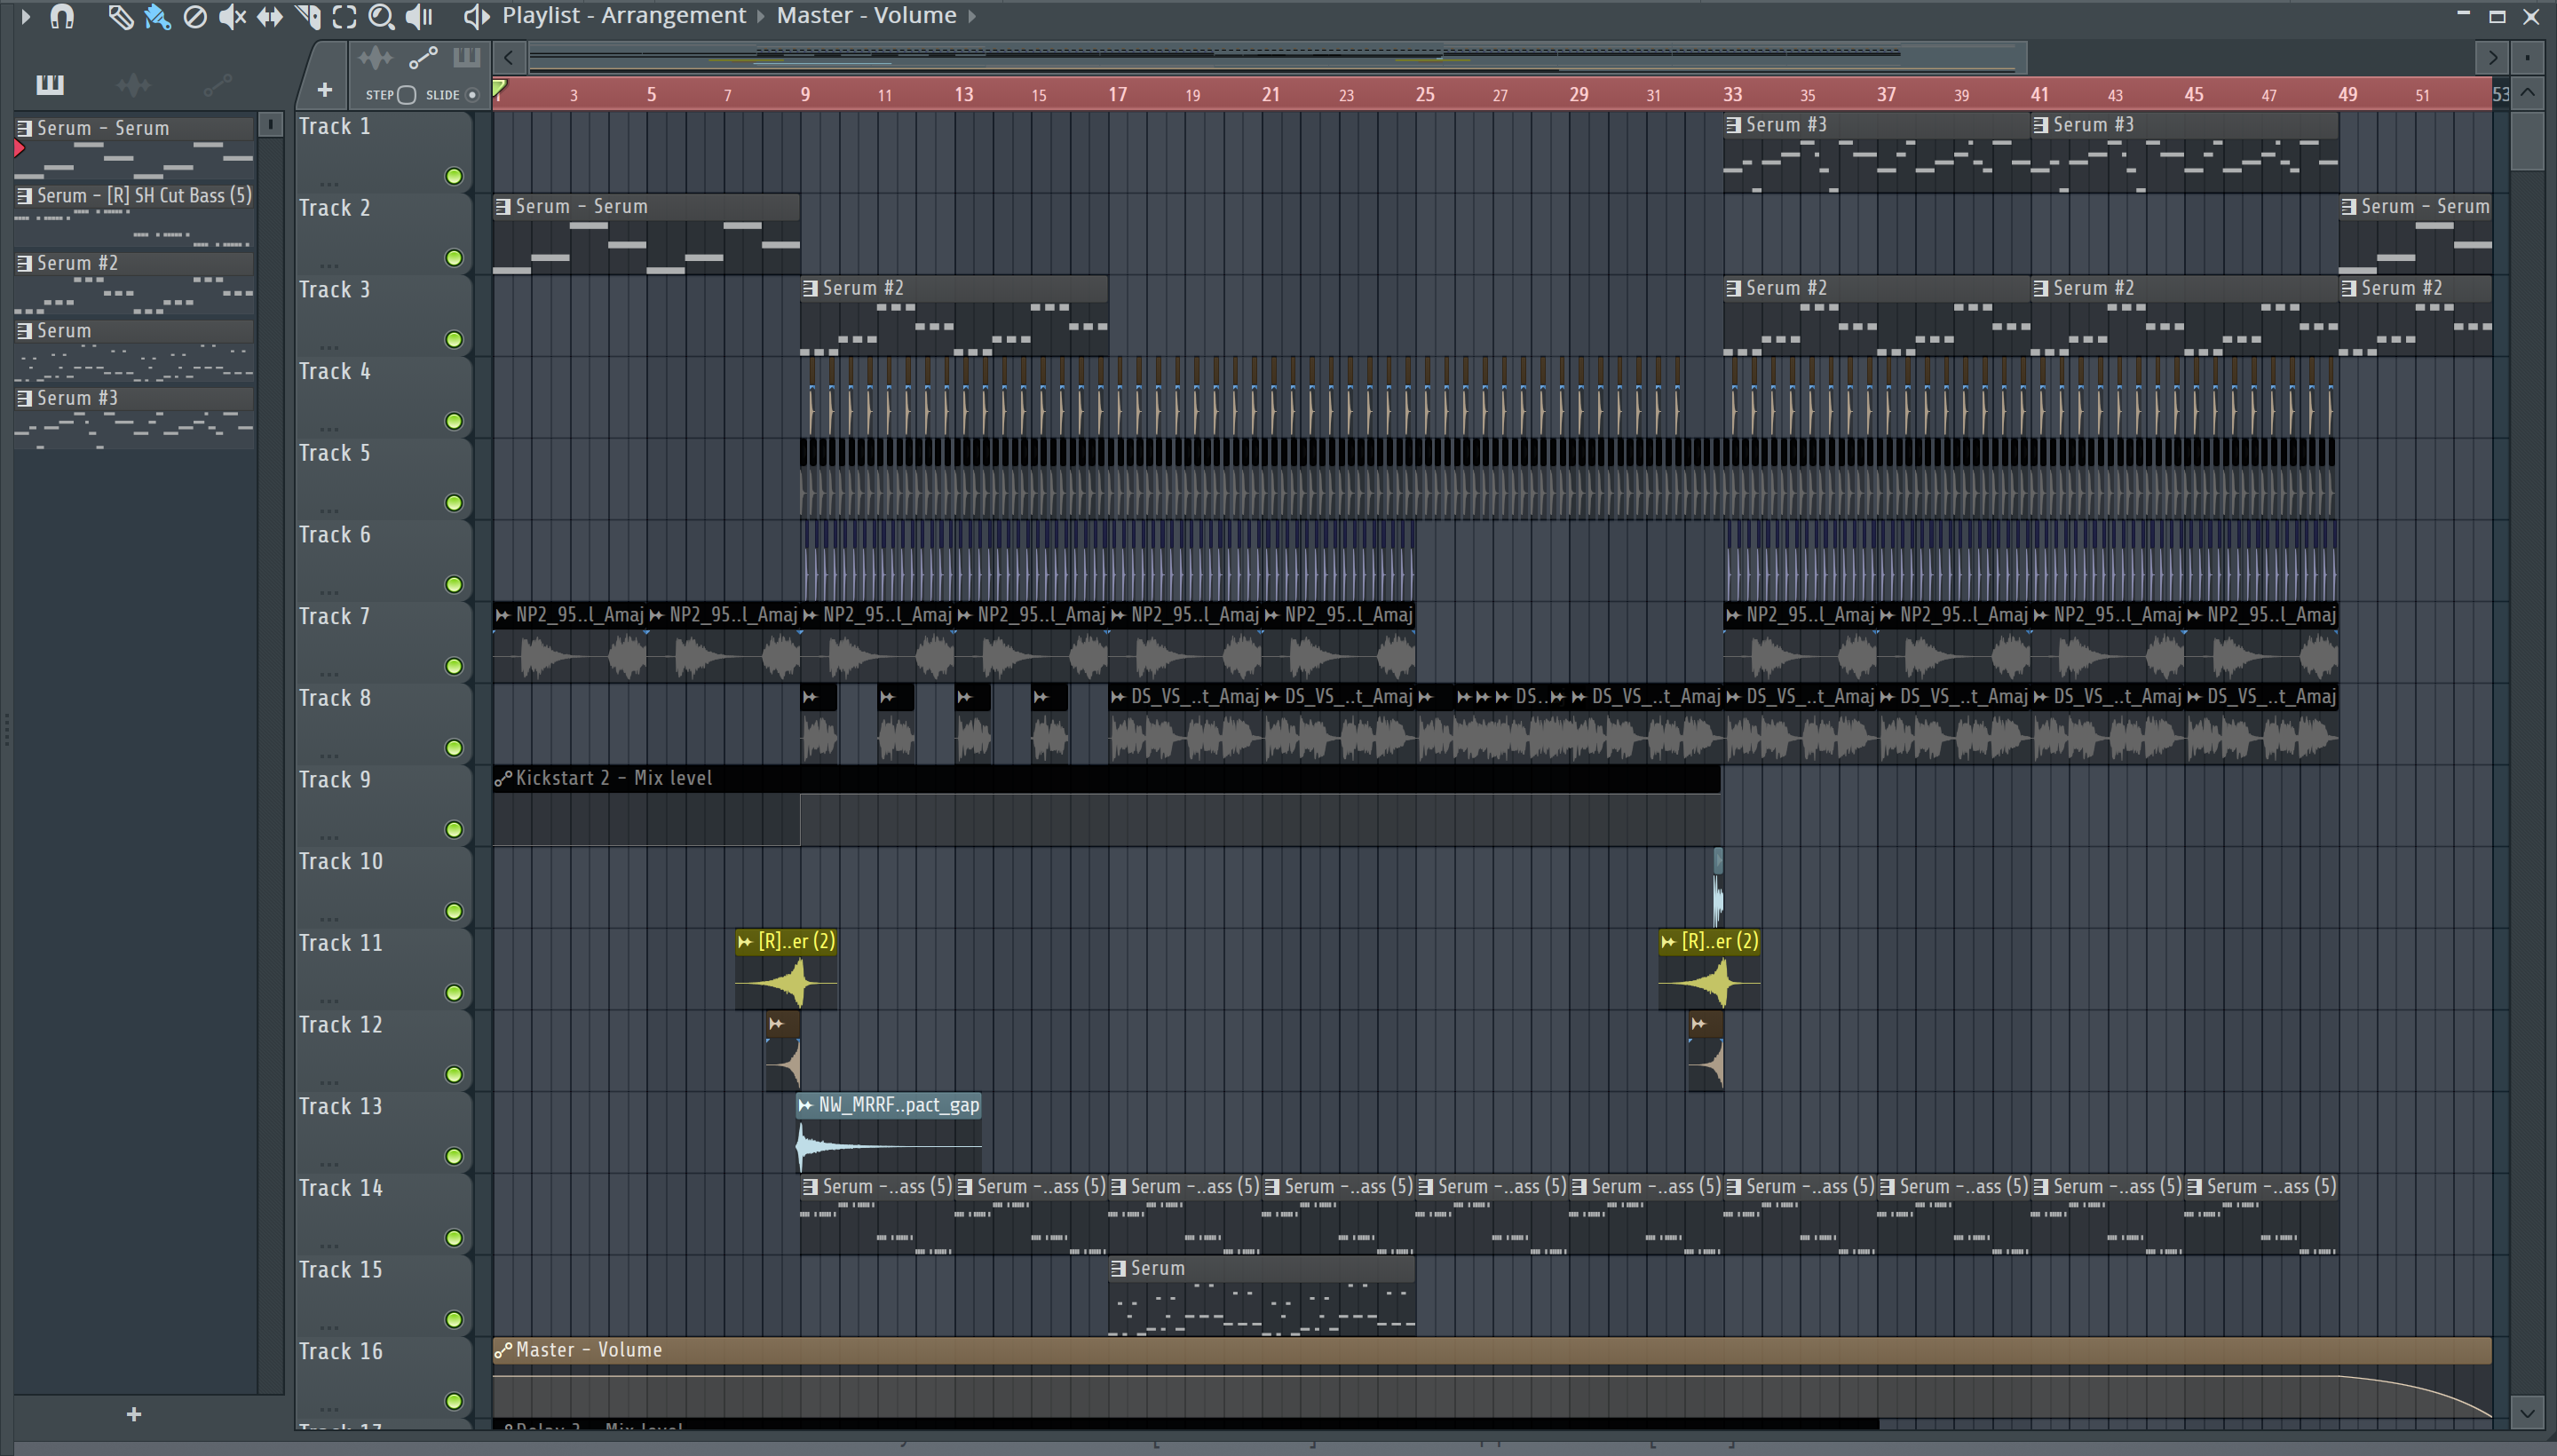Screen dimensions: 2557x1456
Task: Expand arrow after Master - Volume
Action: [x=971, y=16]
